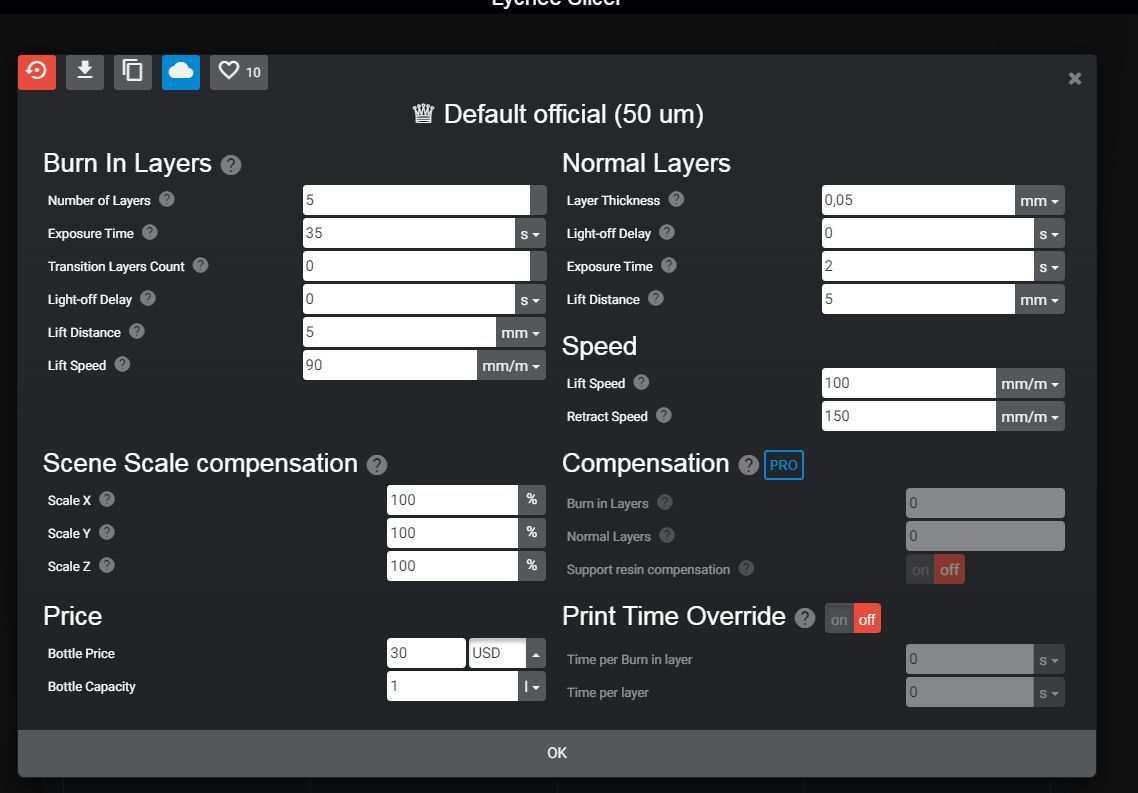Open Burn In Light-off Delay unit dropdown
Screen dimensions: 1138x793
(x=530, y=300)
